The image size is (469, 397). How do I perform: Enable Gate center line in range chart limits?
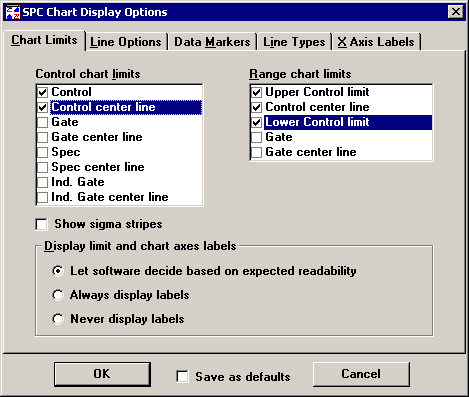256,152
